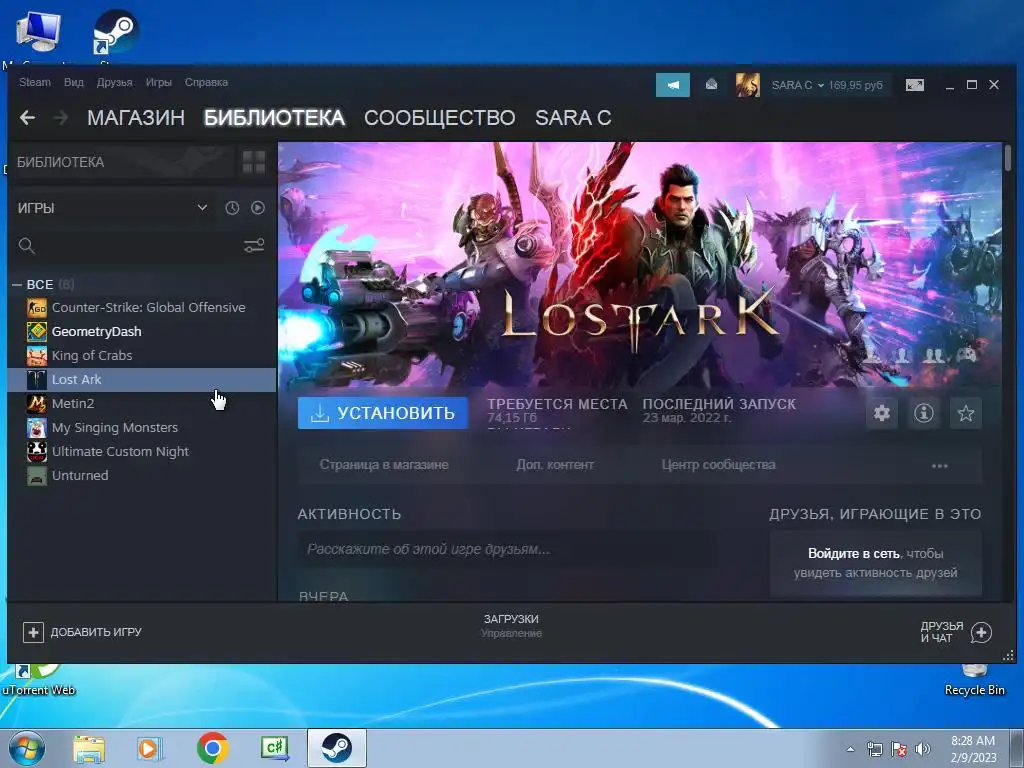The width and height of the screenshot is (1024, 768).
Task: Click the Steam announcements megaphone icon
Action: 673,85
